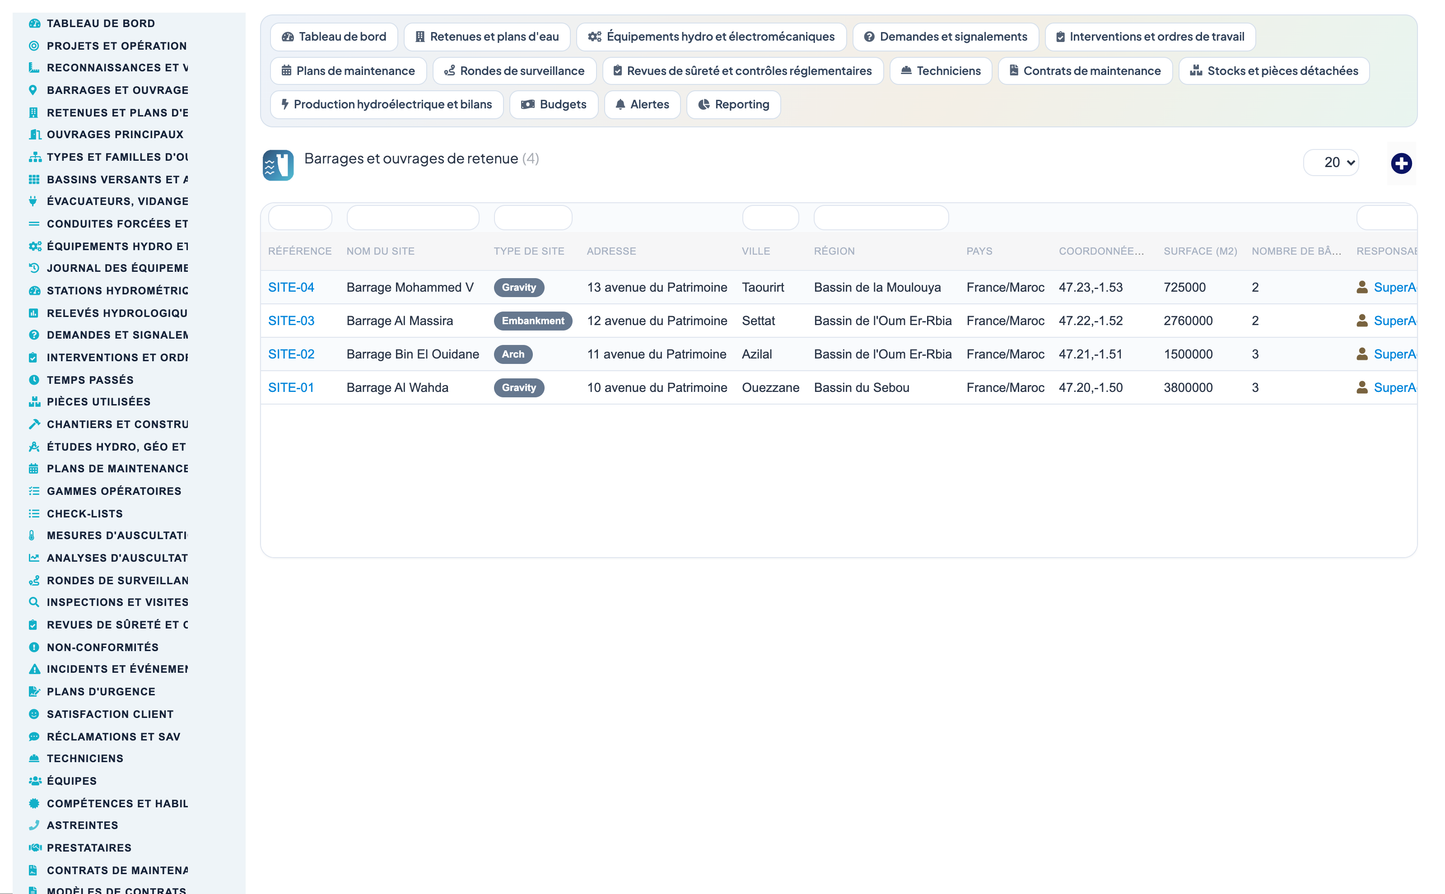Sort by the Adresse column header
The image size is (1445, 894).
click(611, 252)
